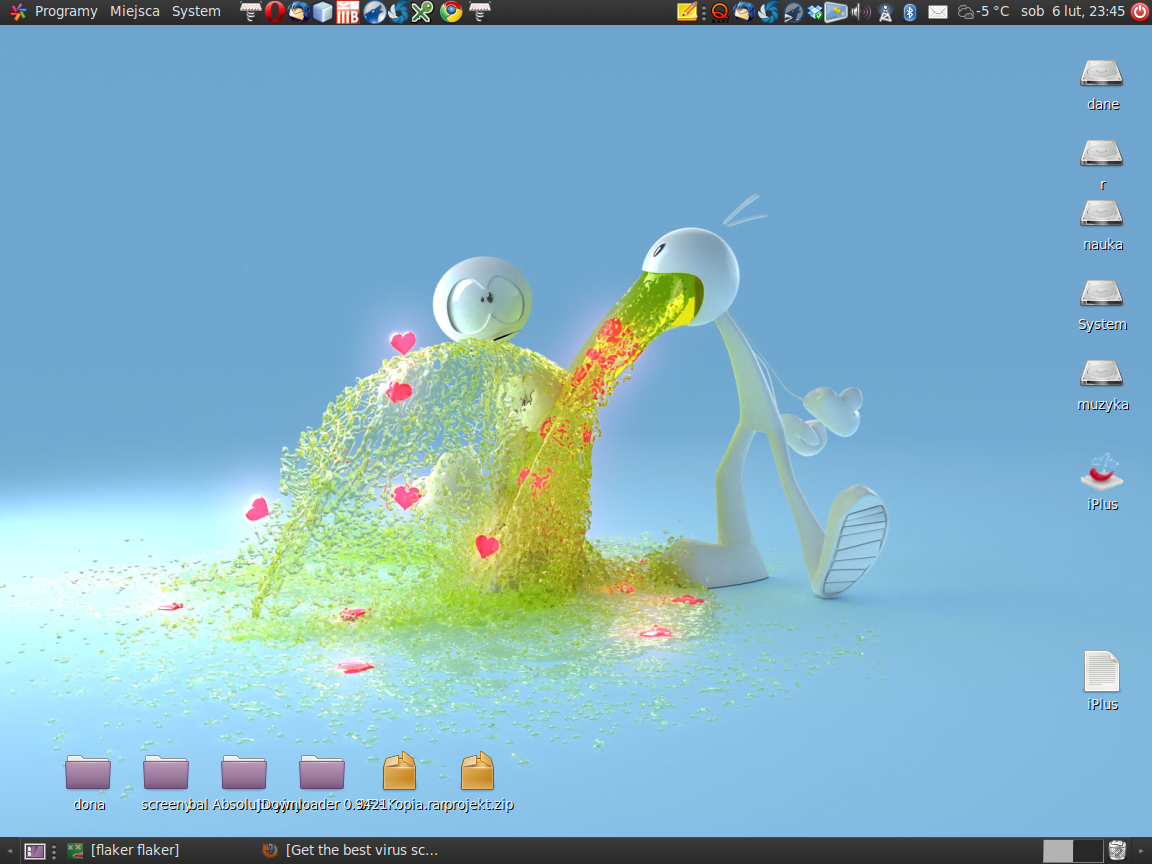Screen dimensions: 1152x864
Task: Open the volume control applet
Action: (860, 12)
